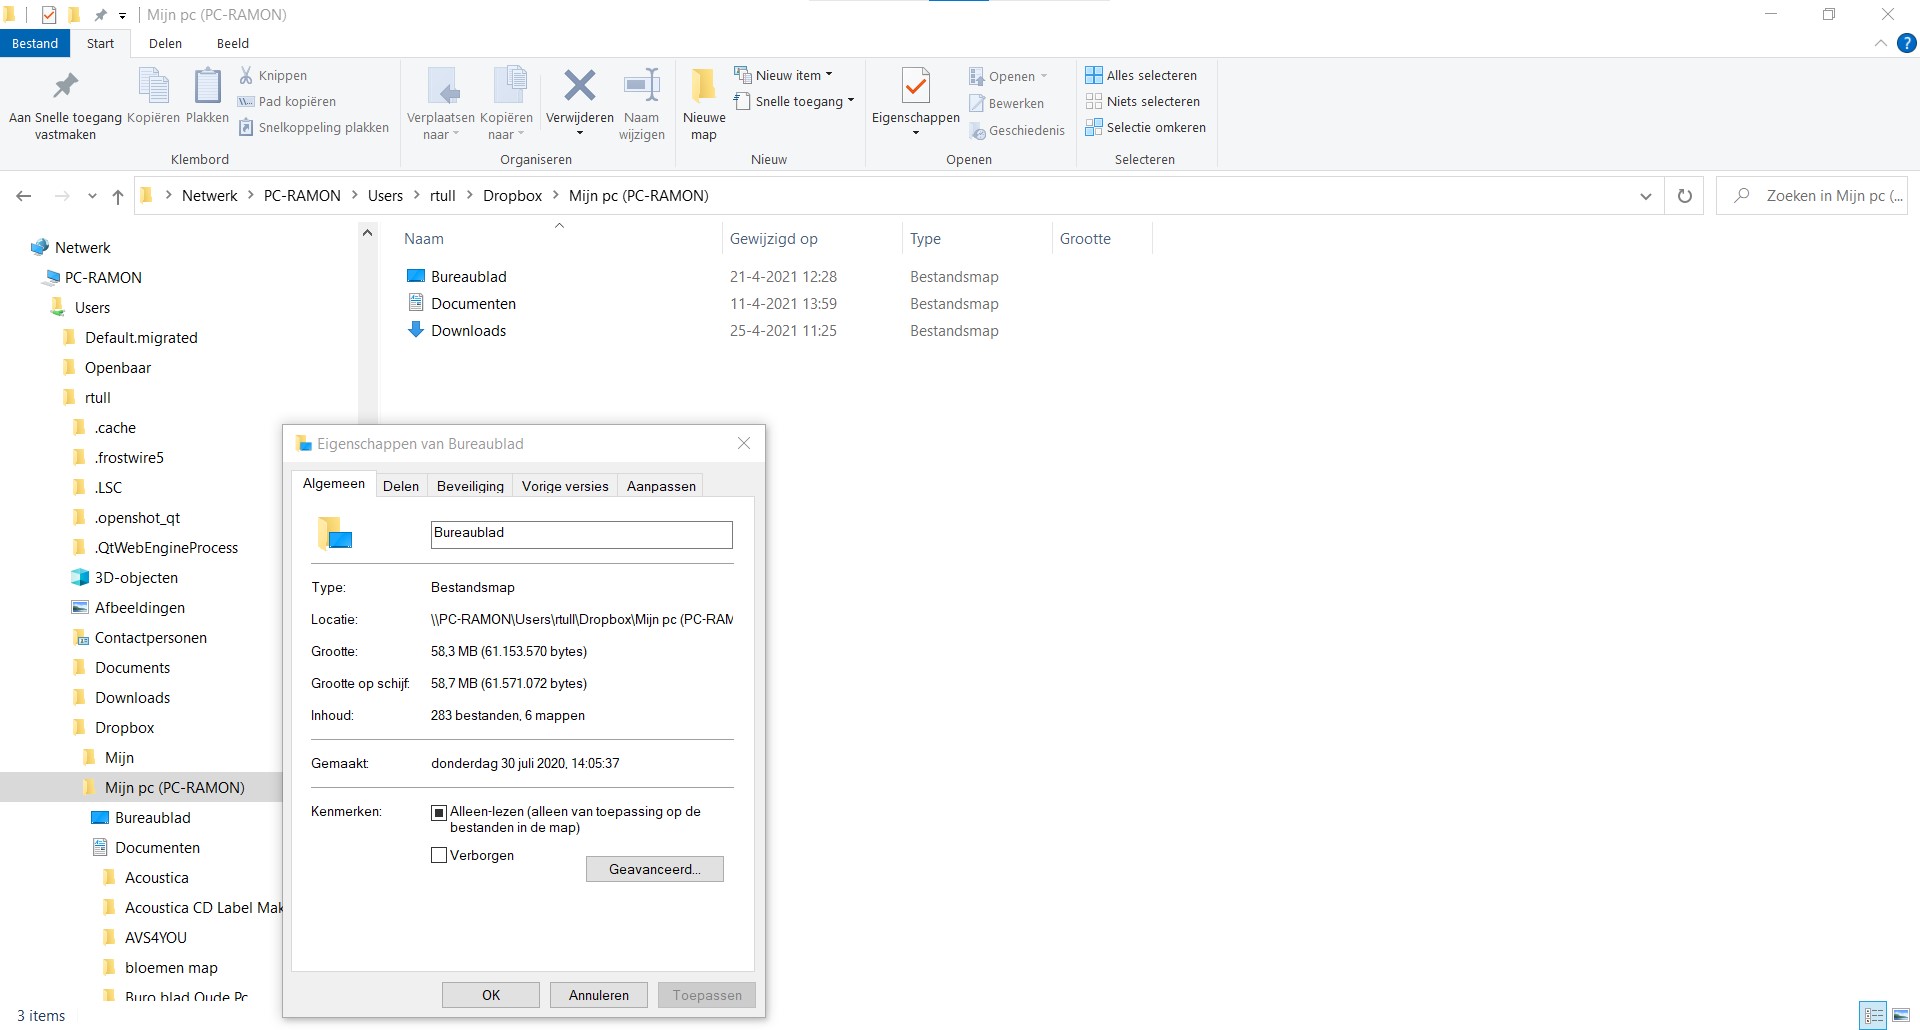Click the Knippen scissors icon
Viewport: 1920px width, 1030px height.
tap(246, 75)
